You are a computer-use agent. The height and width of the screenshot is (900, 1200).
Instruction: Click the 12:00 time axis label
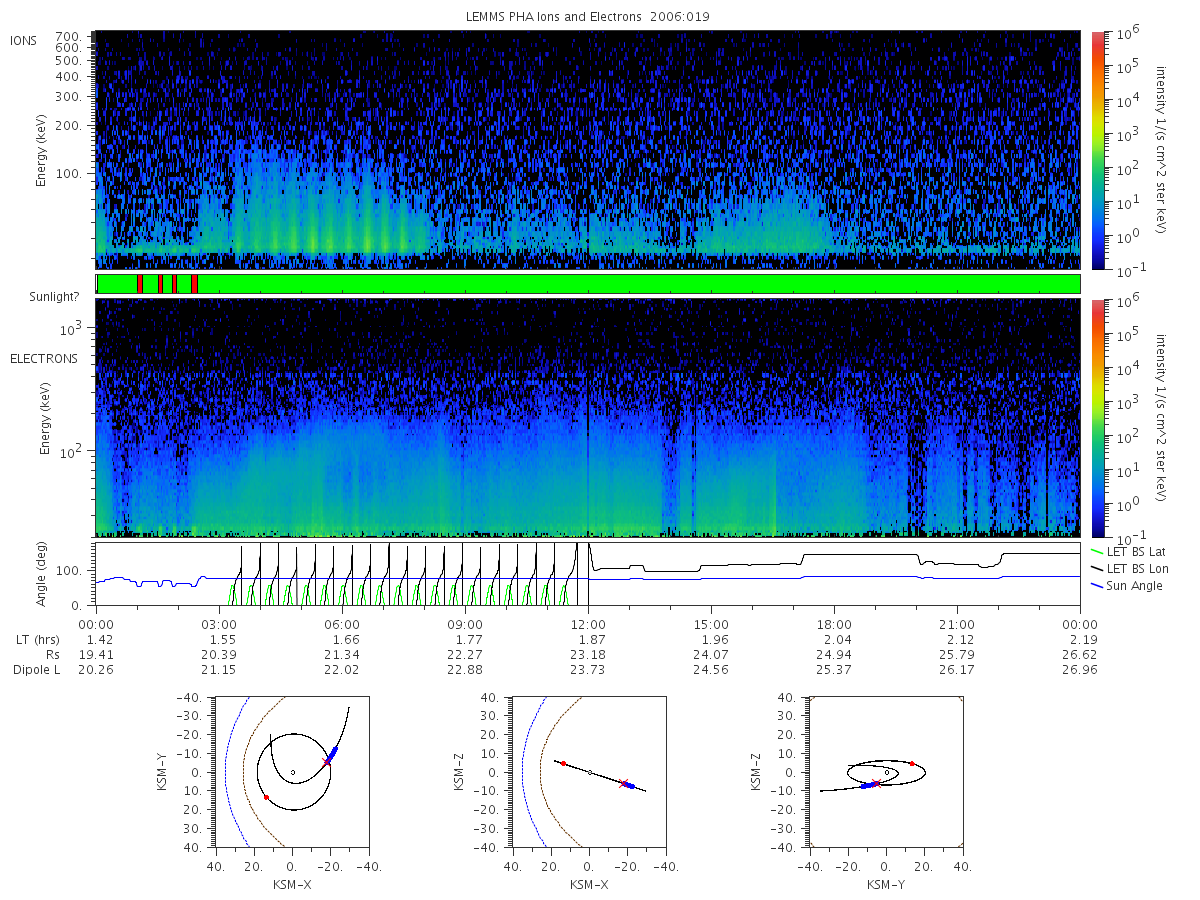pyautogui.click(x=588, y=623)
